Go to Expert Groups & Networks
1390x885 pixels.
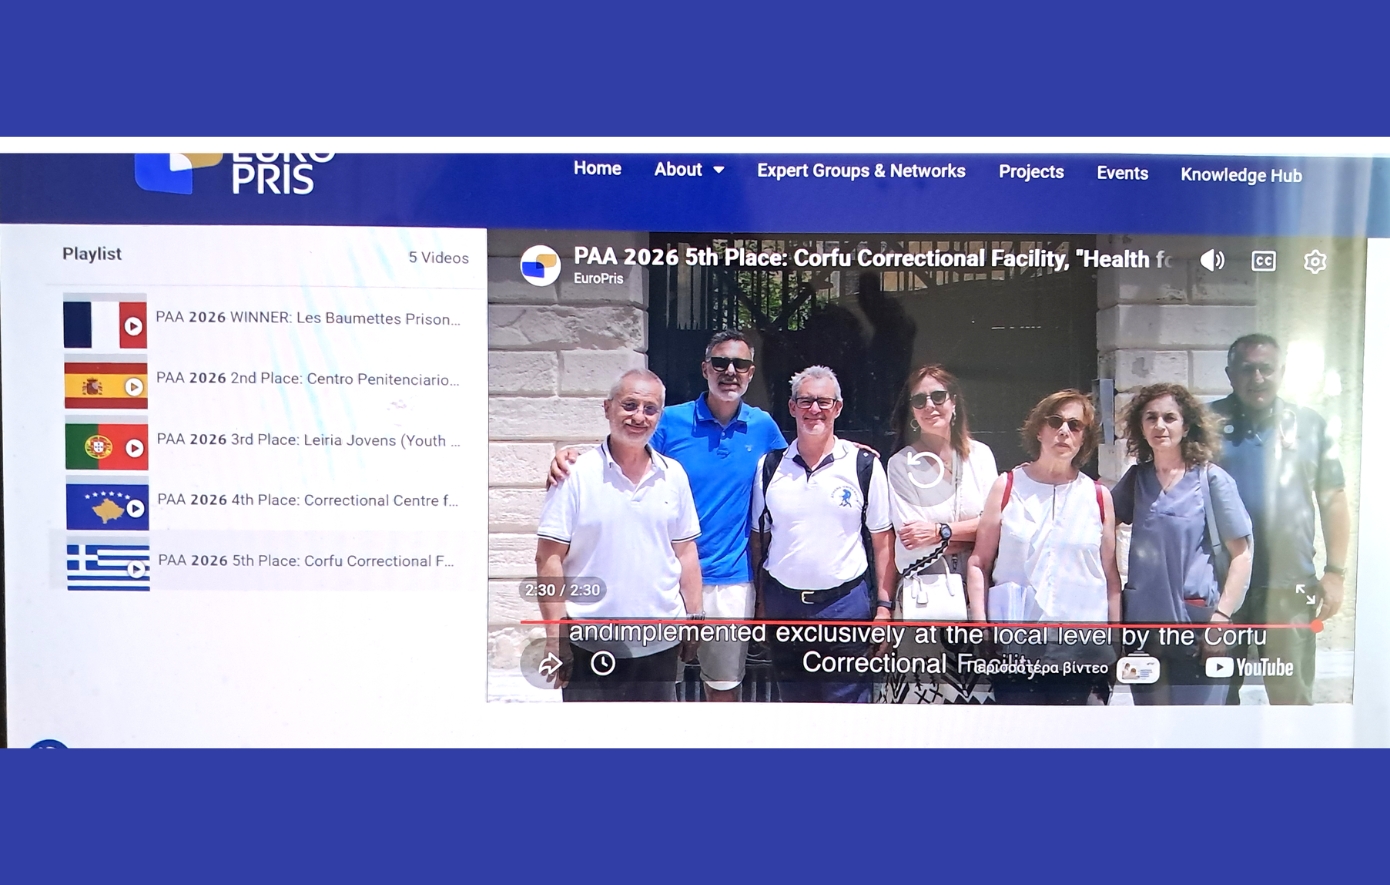861,171
